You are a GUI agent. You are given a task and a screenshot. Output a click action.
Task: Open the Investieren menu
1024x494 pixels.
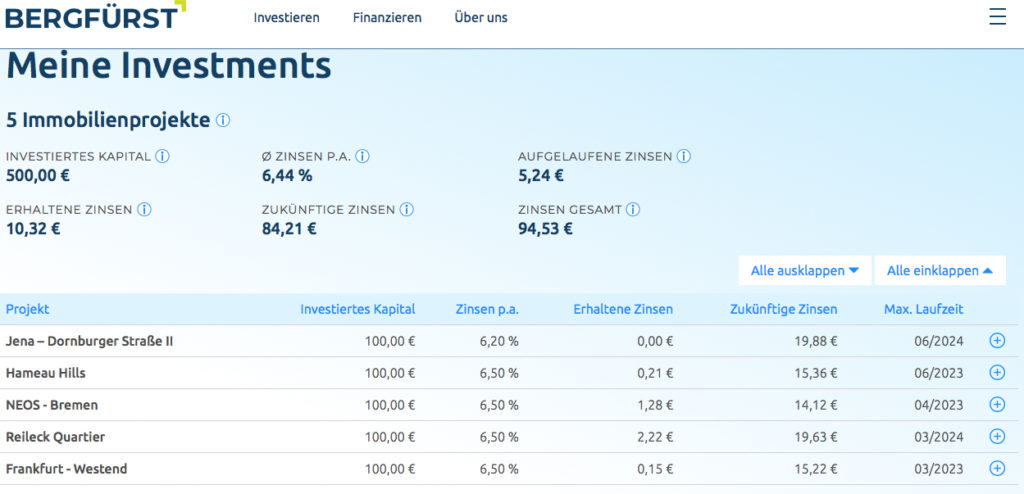coord(287,18)
